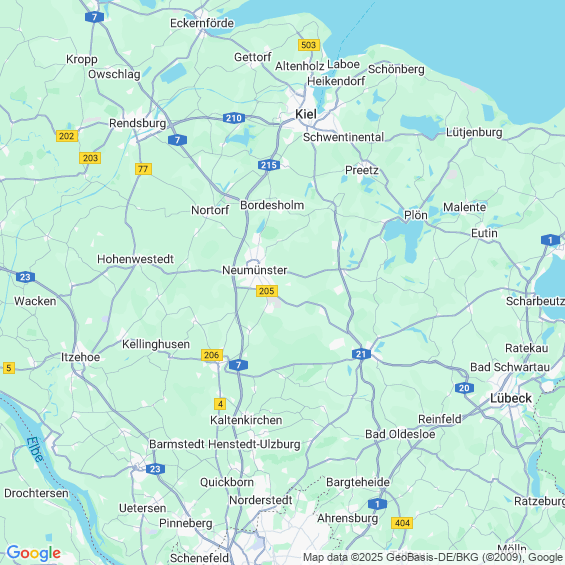565x565 pixels.
Task: Select the yellow 503 road marker
Action: coord(309,45)
